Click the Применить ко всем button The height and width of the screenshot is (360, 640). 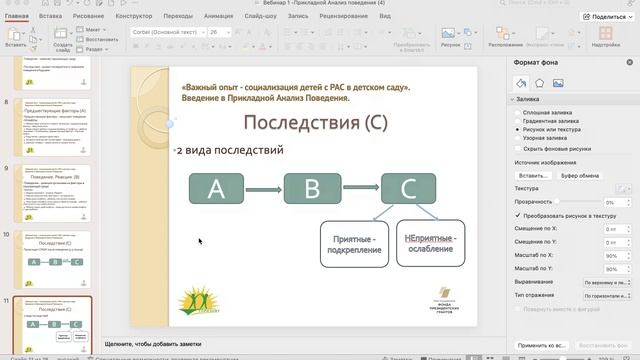point(541,345)
